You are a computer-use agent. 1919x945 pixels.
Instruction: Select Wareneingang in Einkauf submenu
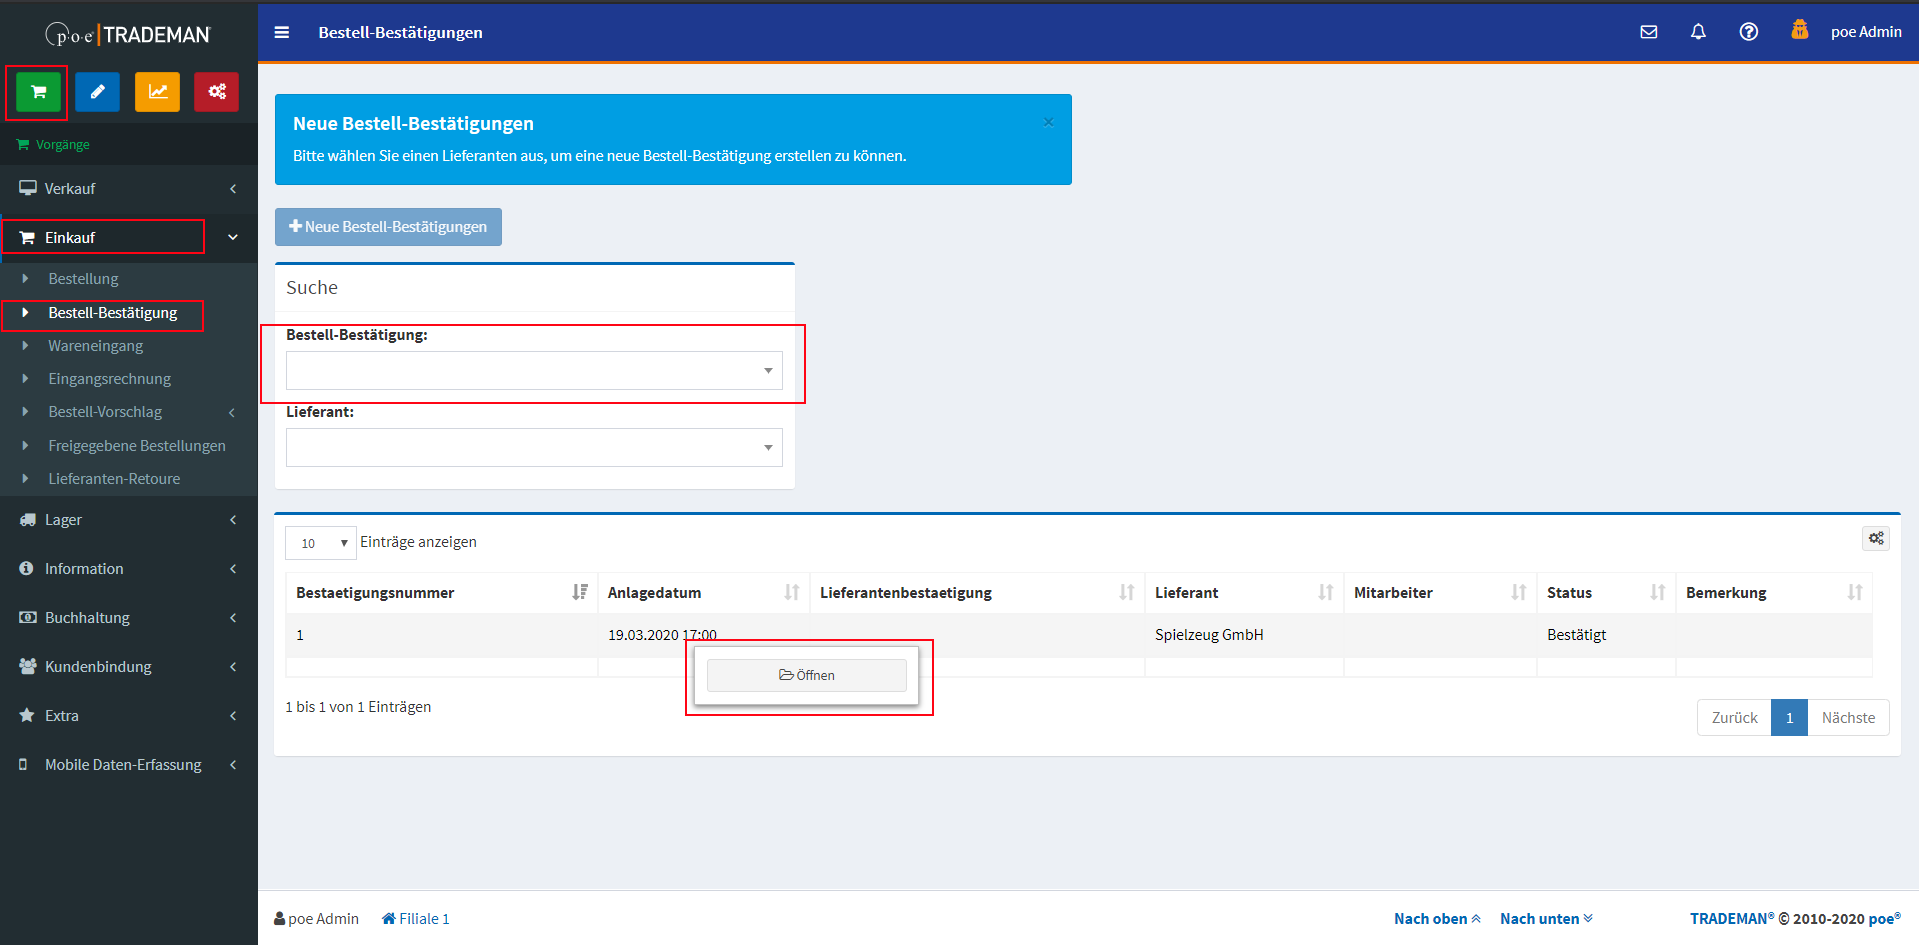[x=96, y=346]
